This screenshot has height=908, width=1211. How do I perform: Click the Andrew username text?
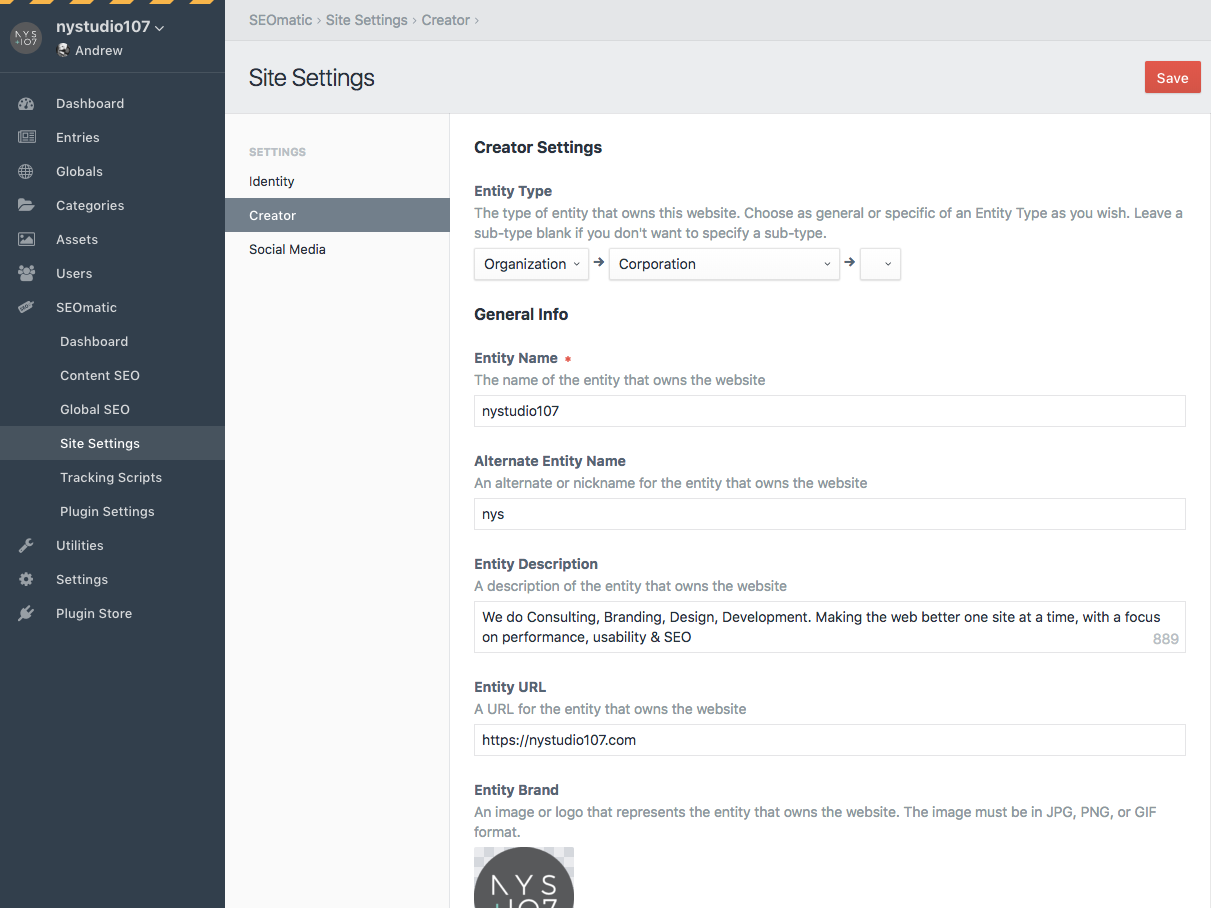99,50
